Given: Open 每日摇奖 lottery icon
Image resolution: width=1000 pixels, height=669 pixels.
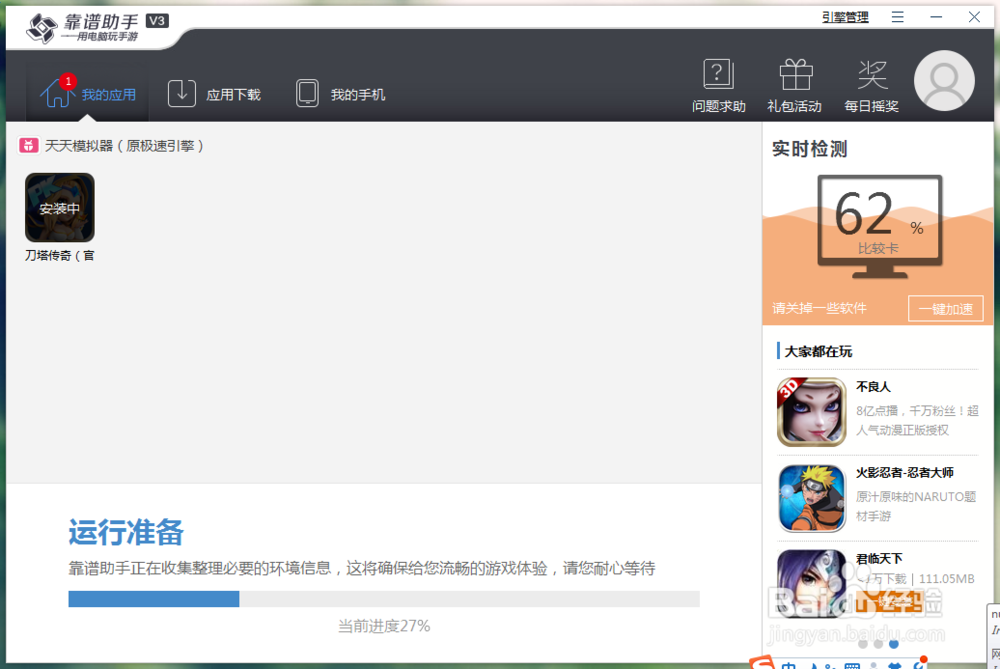Looking at the screenshot, I should [872, 75].
